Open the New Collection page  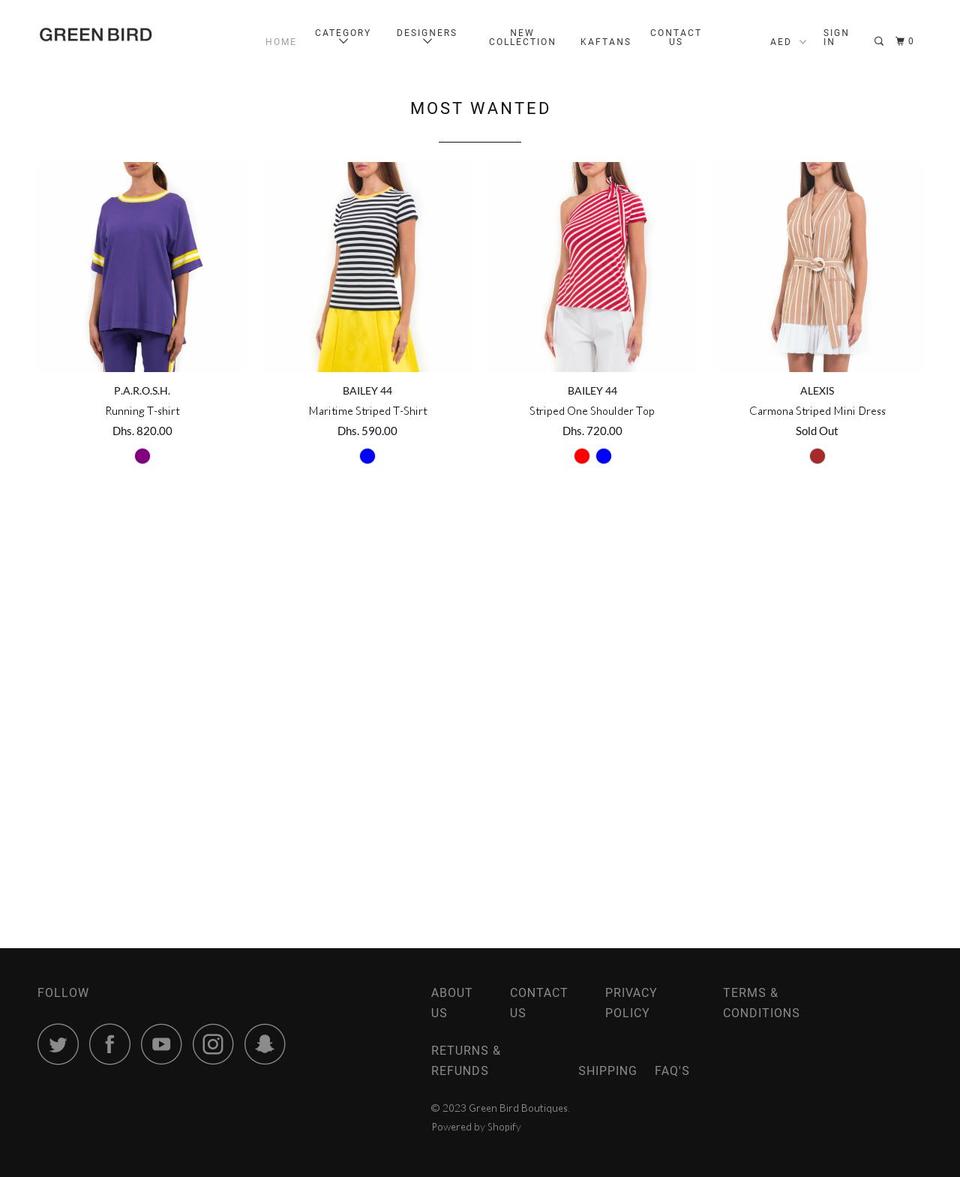click(x=522, y=38)
